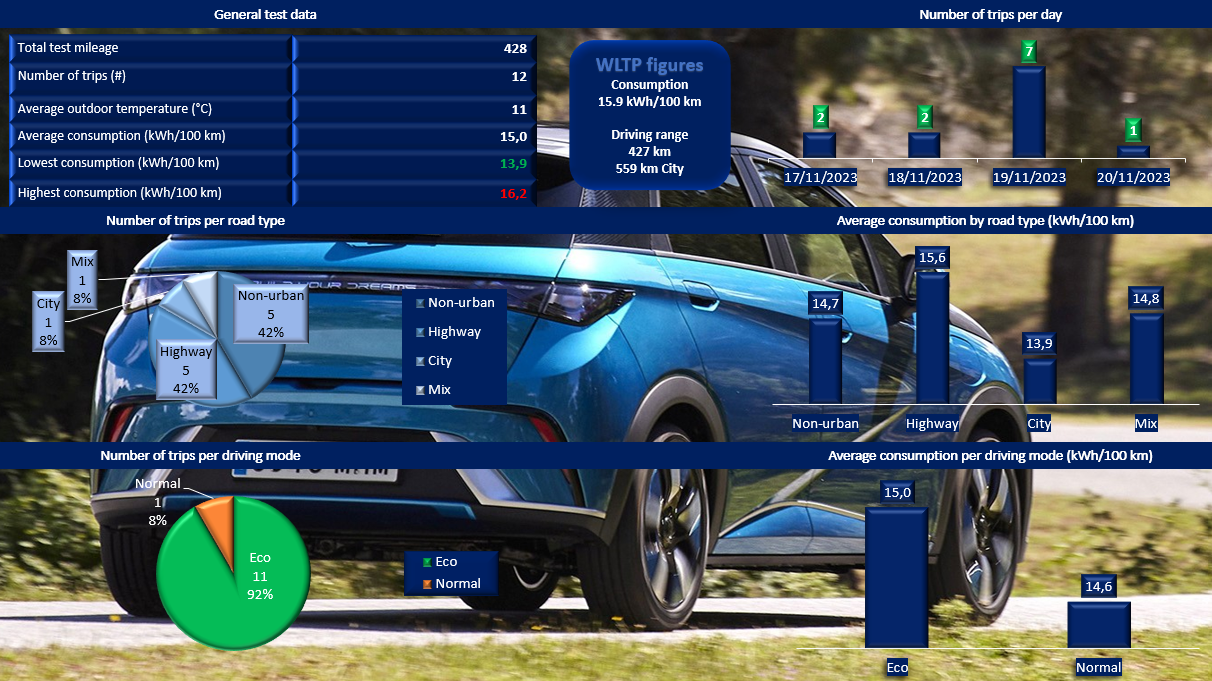Click 'Average consumption by road type' chart title
The width and height of the screenshot is (1212, 681).
coord(985,220)
